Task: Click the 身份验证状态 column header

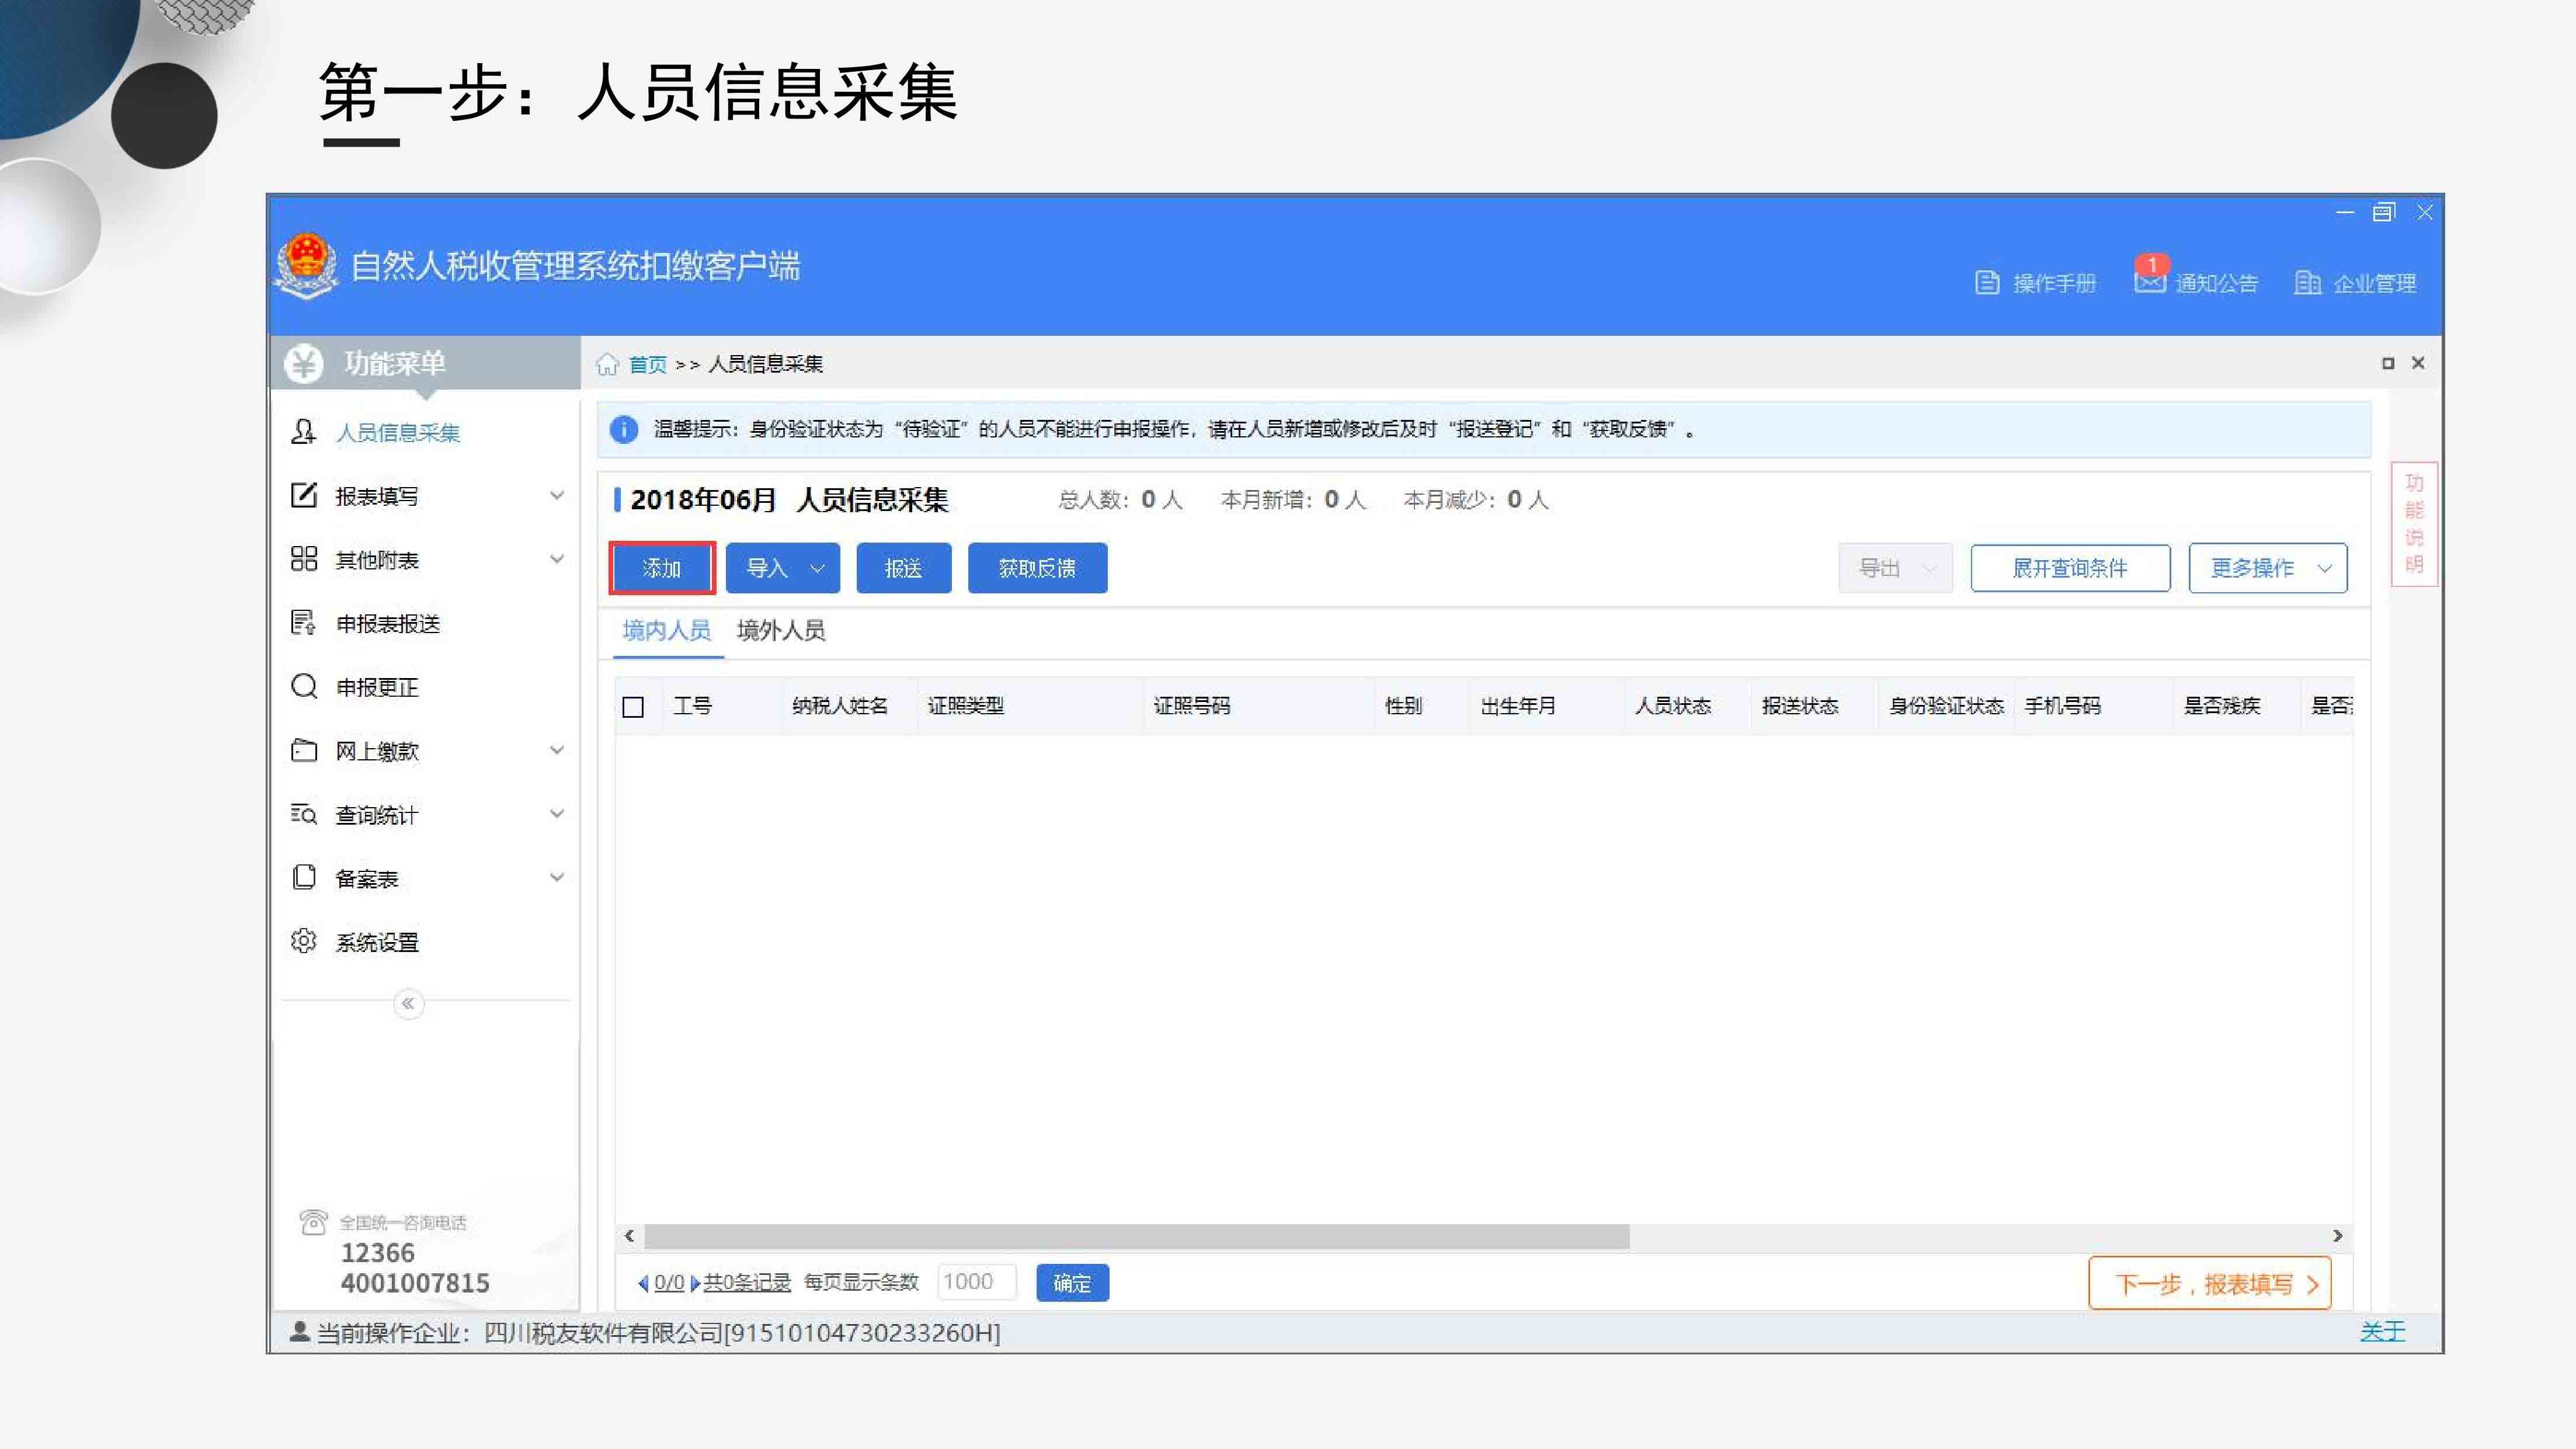Action: click(x=1946, y=706)
